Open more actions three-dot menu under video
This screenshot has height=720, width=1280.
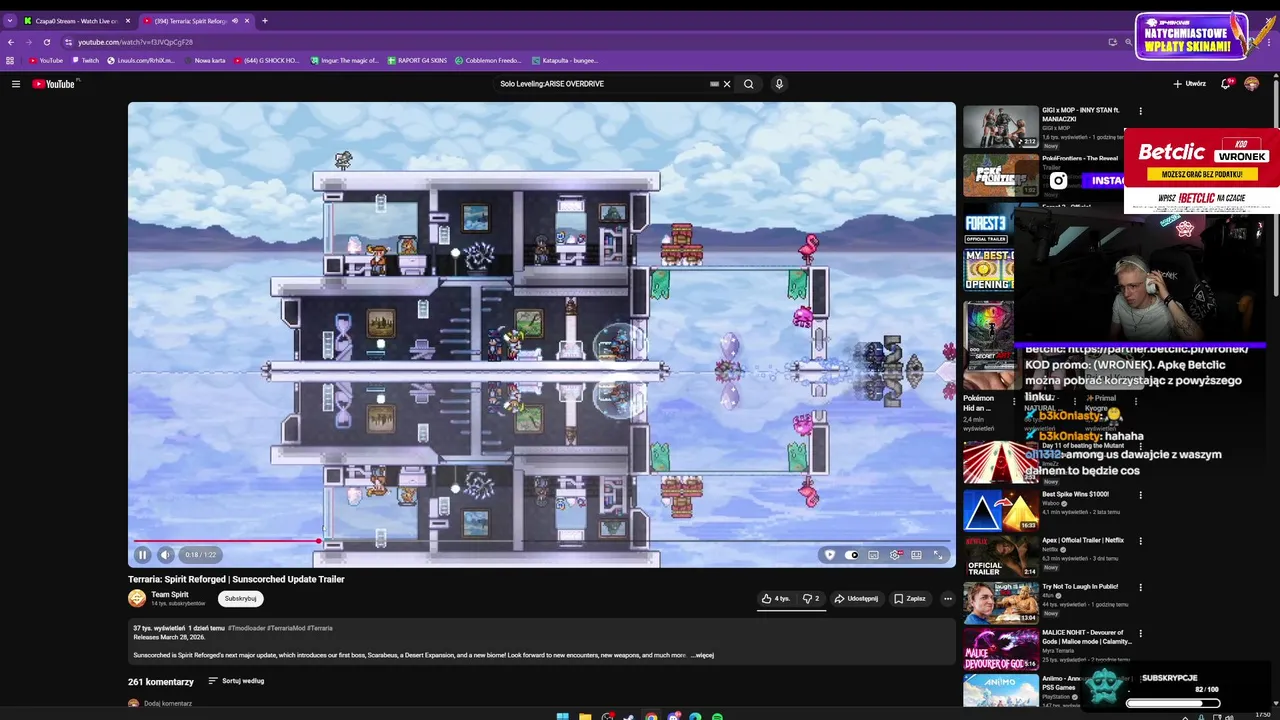[948, 598]
